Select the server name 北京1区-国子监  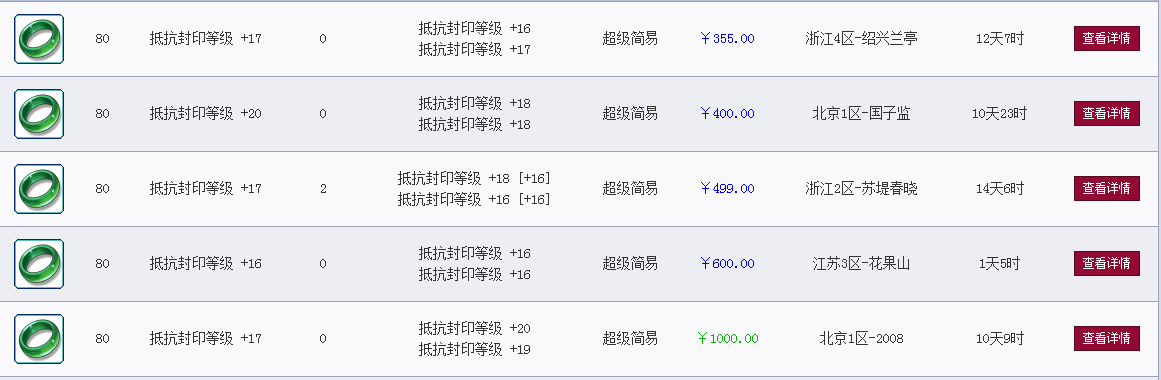coord(861,113)
